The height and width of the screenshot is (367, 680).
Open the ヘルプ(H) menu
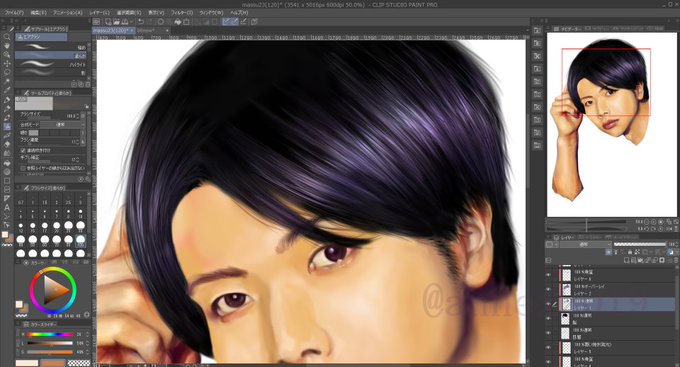tap(239, 13)
